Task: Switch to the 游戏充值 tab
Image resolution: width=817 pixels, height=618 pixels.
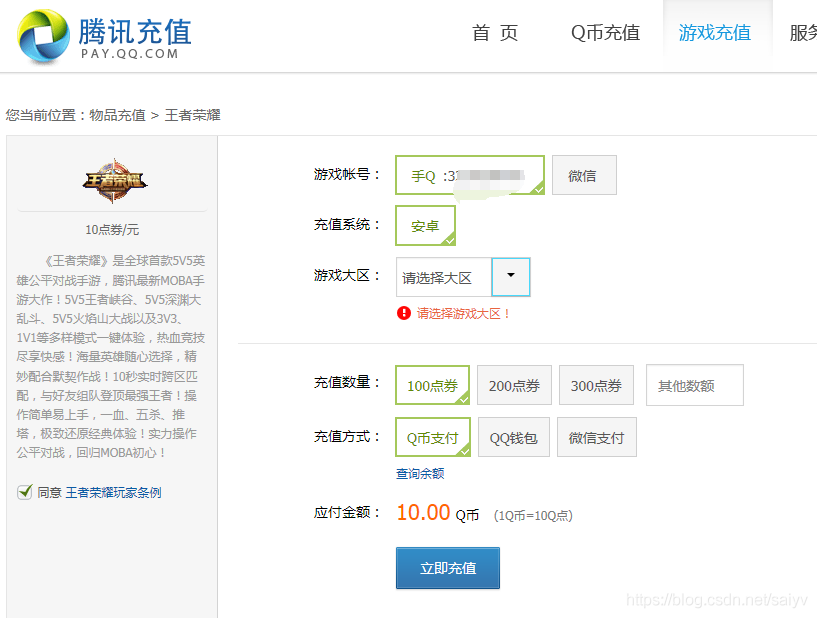Action: 715,33
